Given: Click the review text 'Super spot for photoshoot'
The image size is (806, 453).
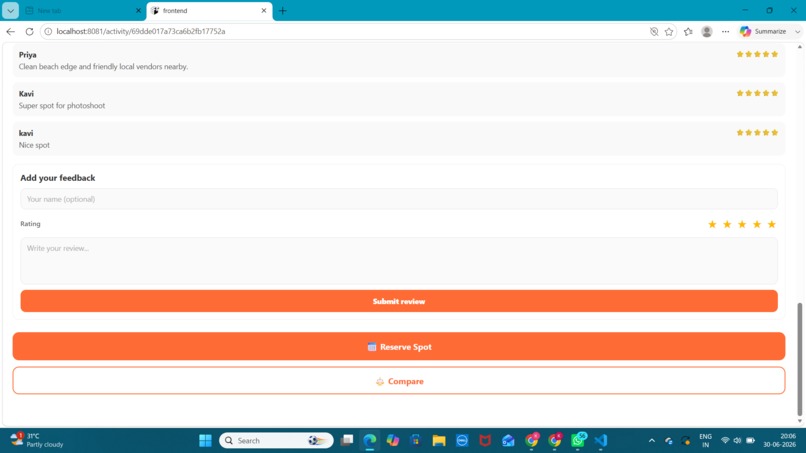Looking at the screenshot, I should [62, 105].
